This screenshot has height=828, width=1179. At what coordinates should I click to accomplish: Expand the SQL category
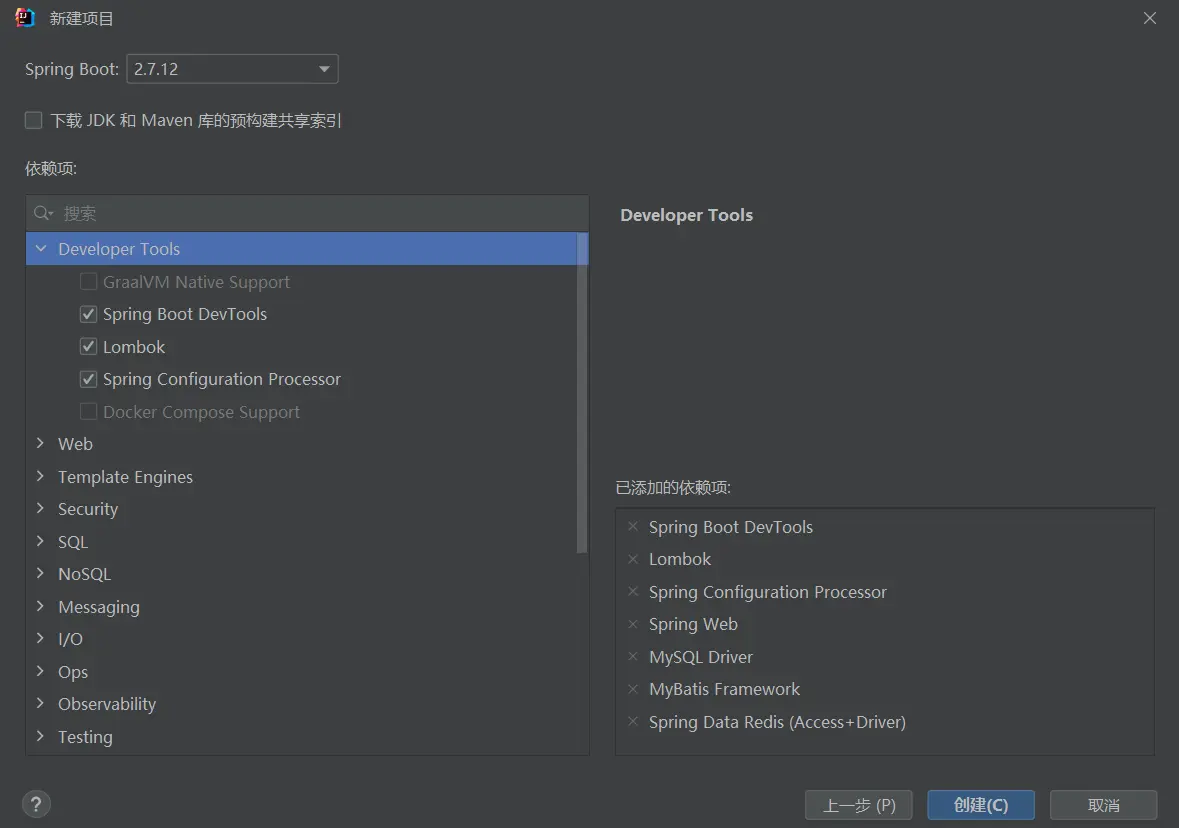tap(41, 541)
